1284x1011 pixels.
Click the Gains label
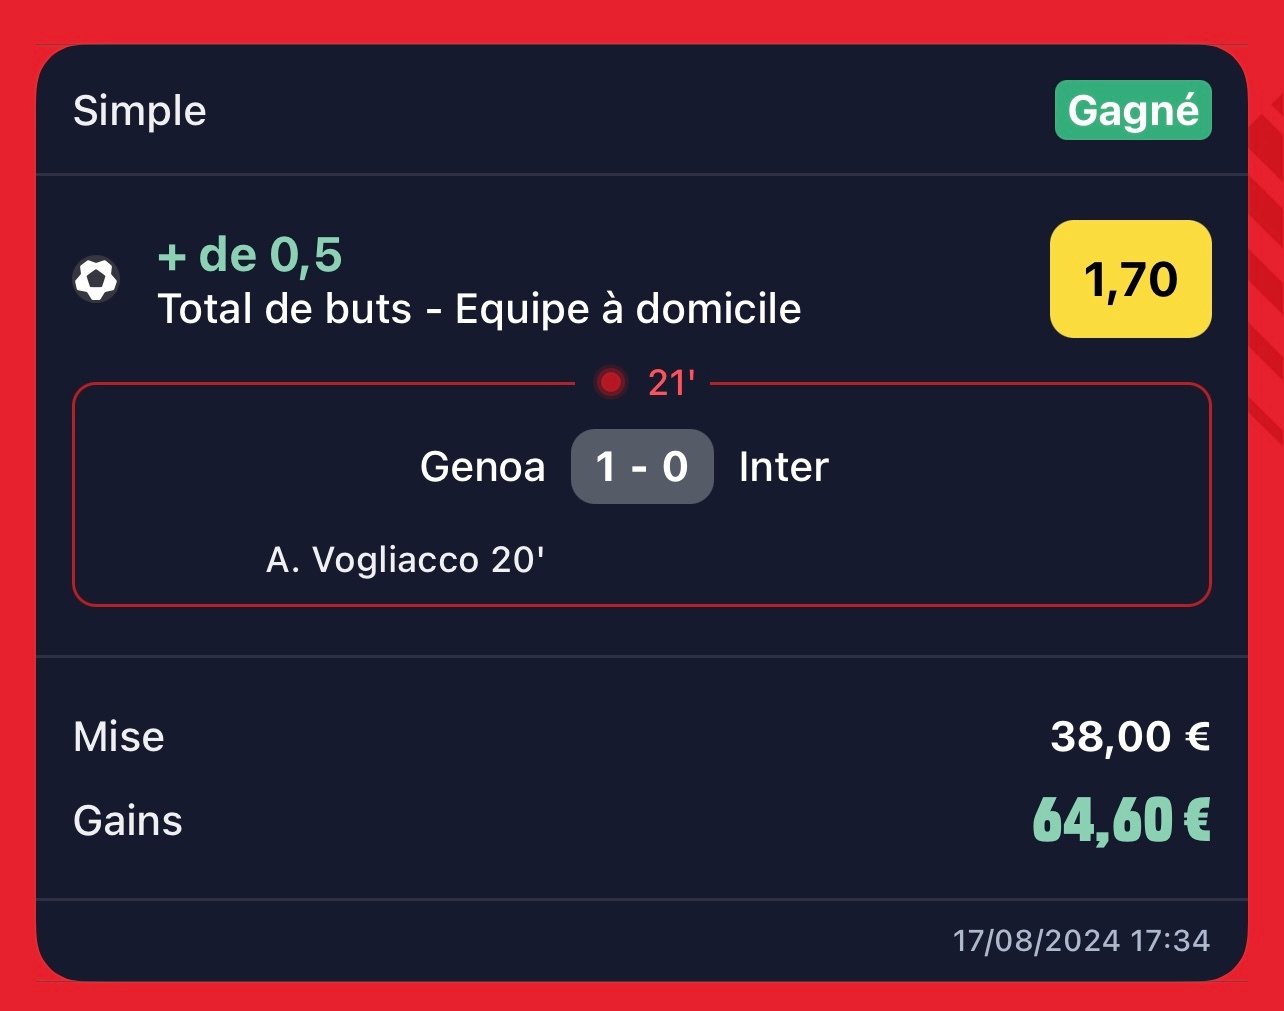128,821
